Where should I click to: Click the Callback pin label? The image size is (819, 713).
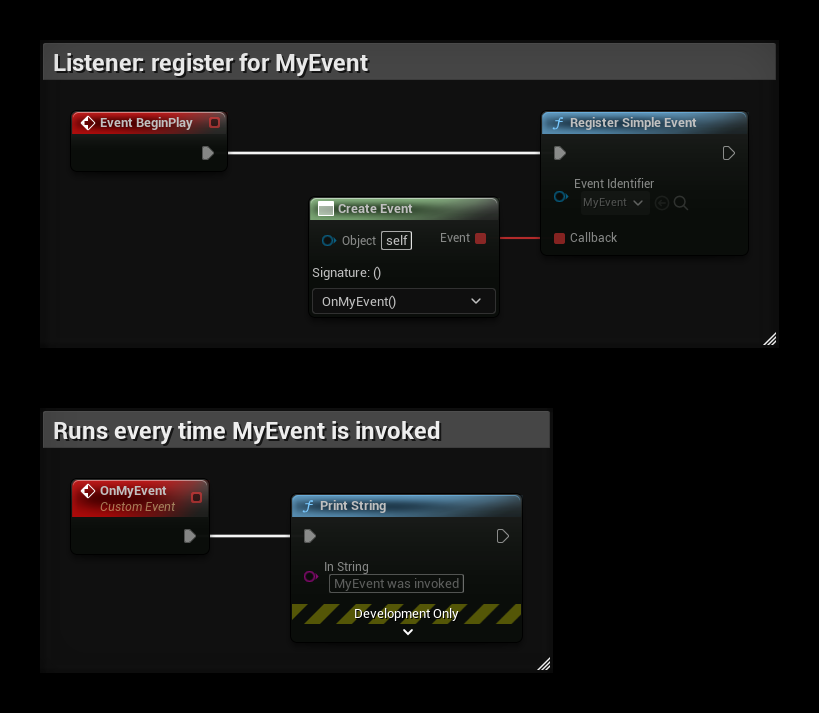point(593,238)
